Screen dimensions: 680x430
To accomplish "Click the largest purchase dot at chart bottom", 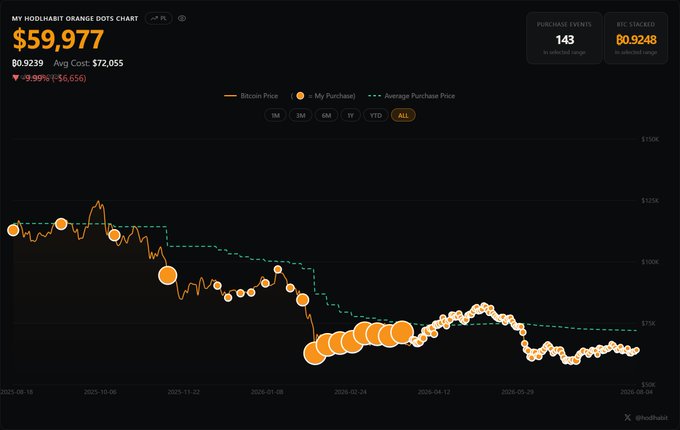I will coord(315,353).
